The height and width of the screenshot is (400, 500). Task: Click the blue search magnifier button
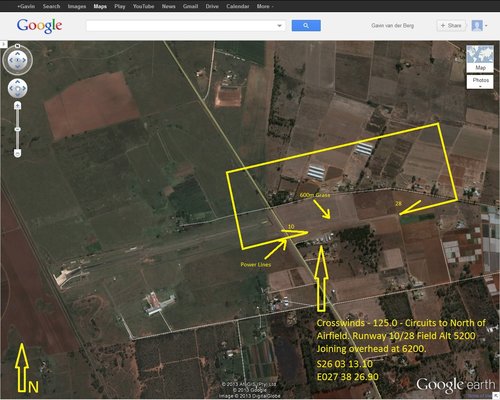(x=306, y=26)
